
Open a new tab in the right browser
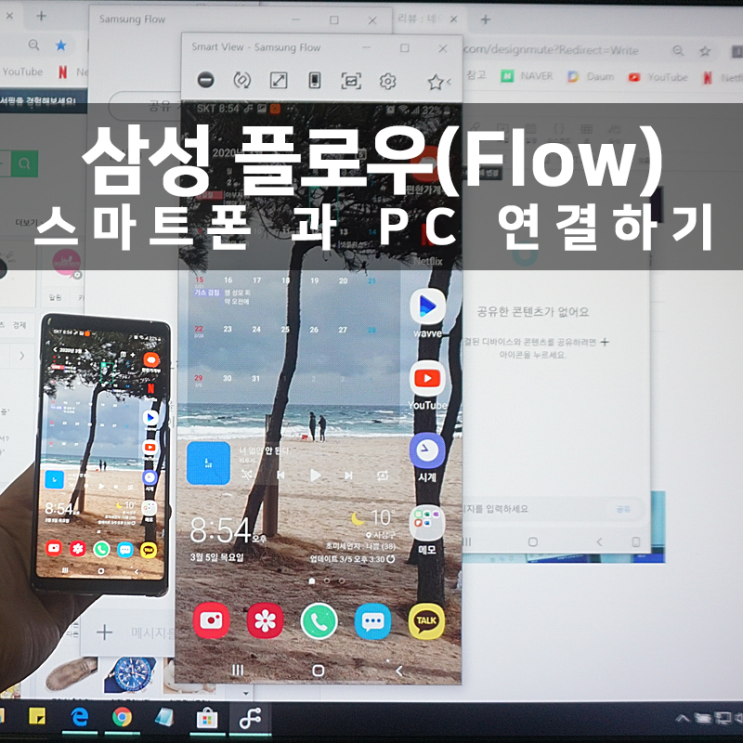click(486, 19)
